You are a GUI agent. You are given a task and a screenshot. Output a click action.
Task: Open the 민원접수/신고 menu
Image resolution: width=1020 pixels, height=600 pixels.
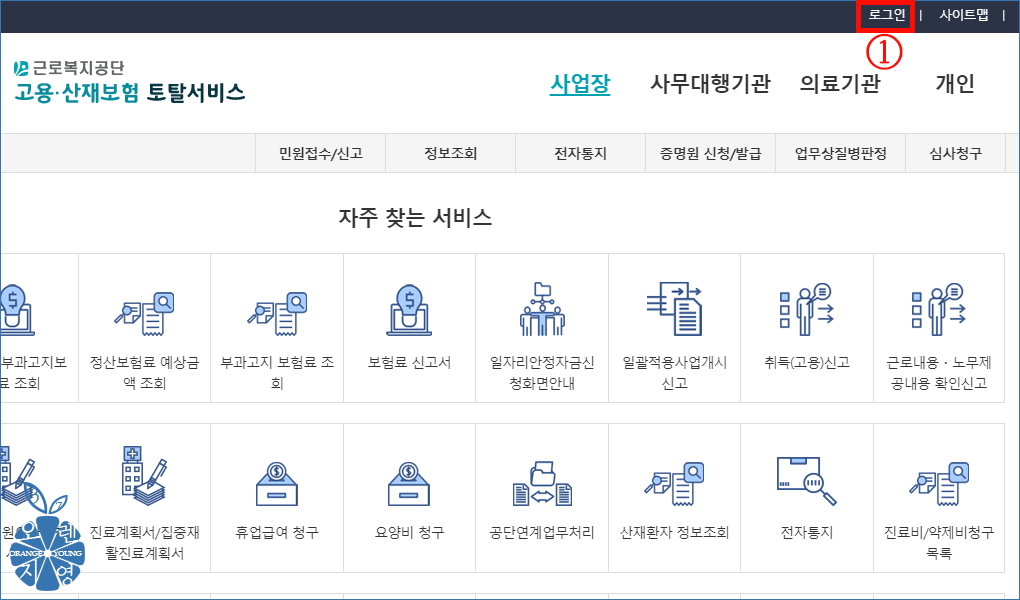(x=321, y=154)
